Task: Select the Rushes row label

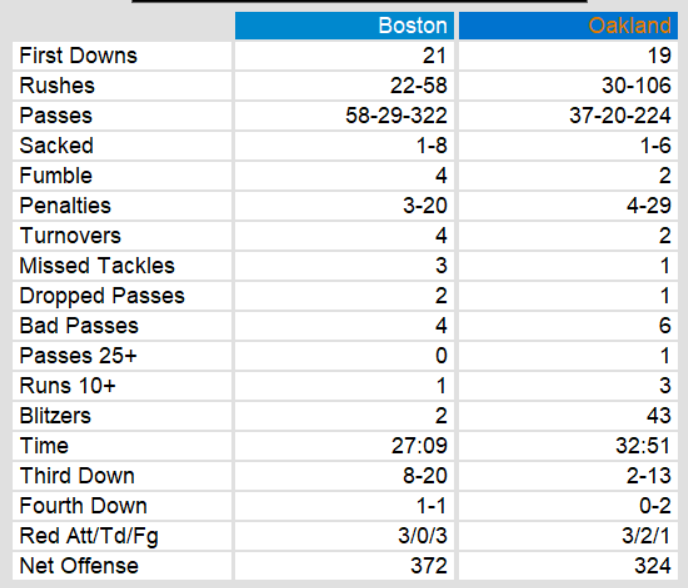Action: coord(57,86)
